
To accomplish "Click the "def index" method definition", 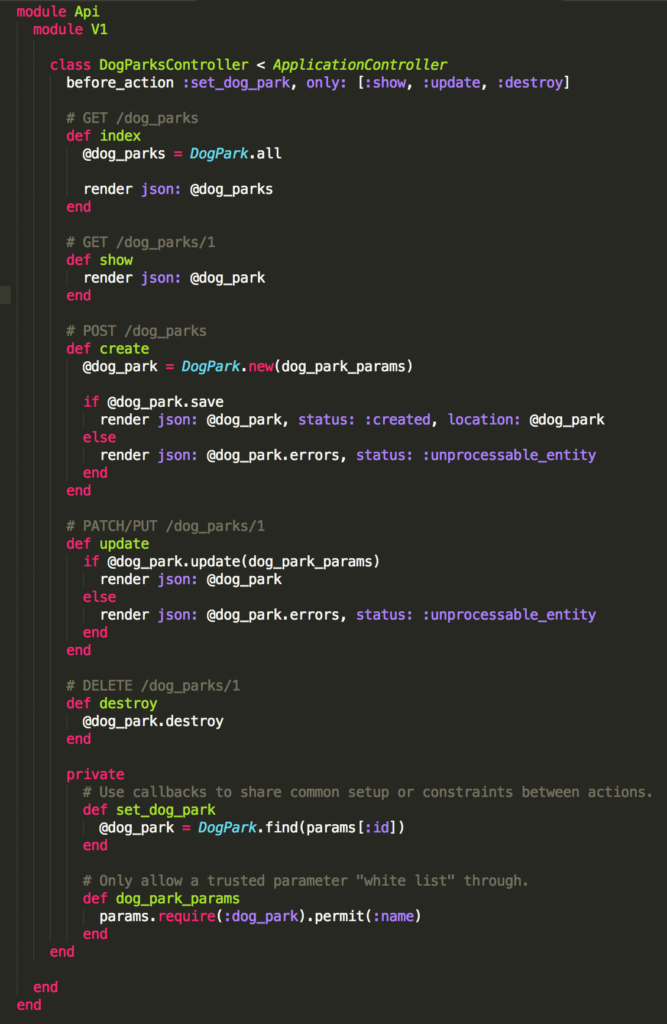I will [103, 136].
